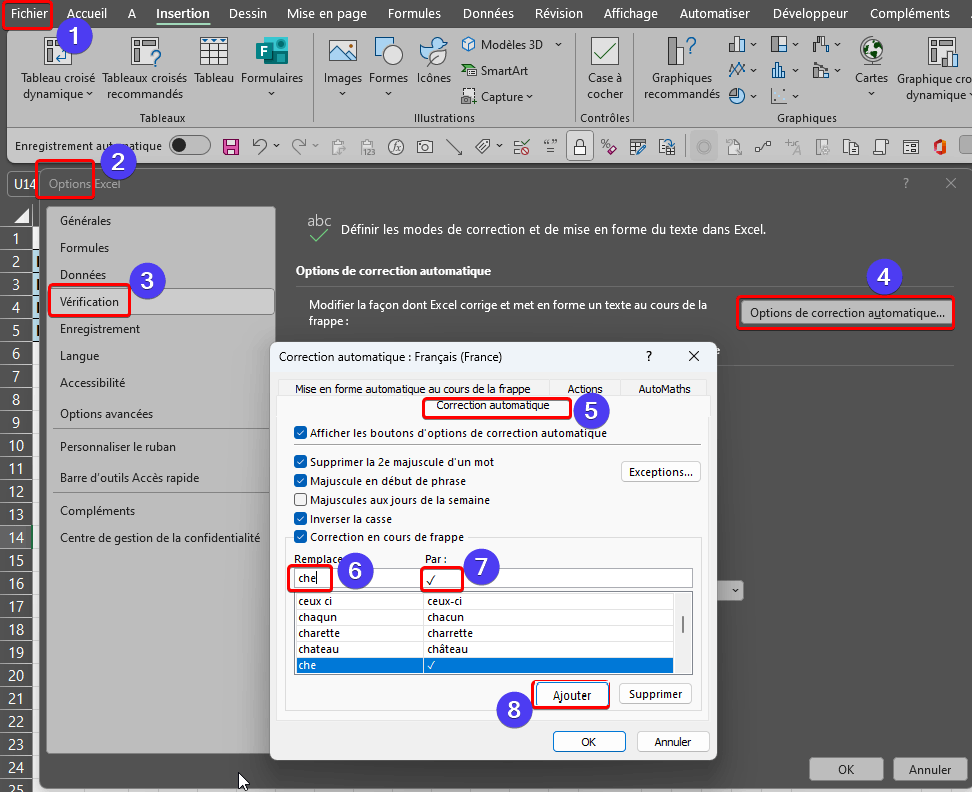
Task: Insert a combo chart
Action: (x=821, y=70)
